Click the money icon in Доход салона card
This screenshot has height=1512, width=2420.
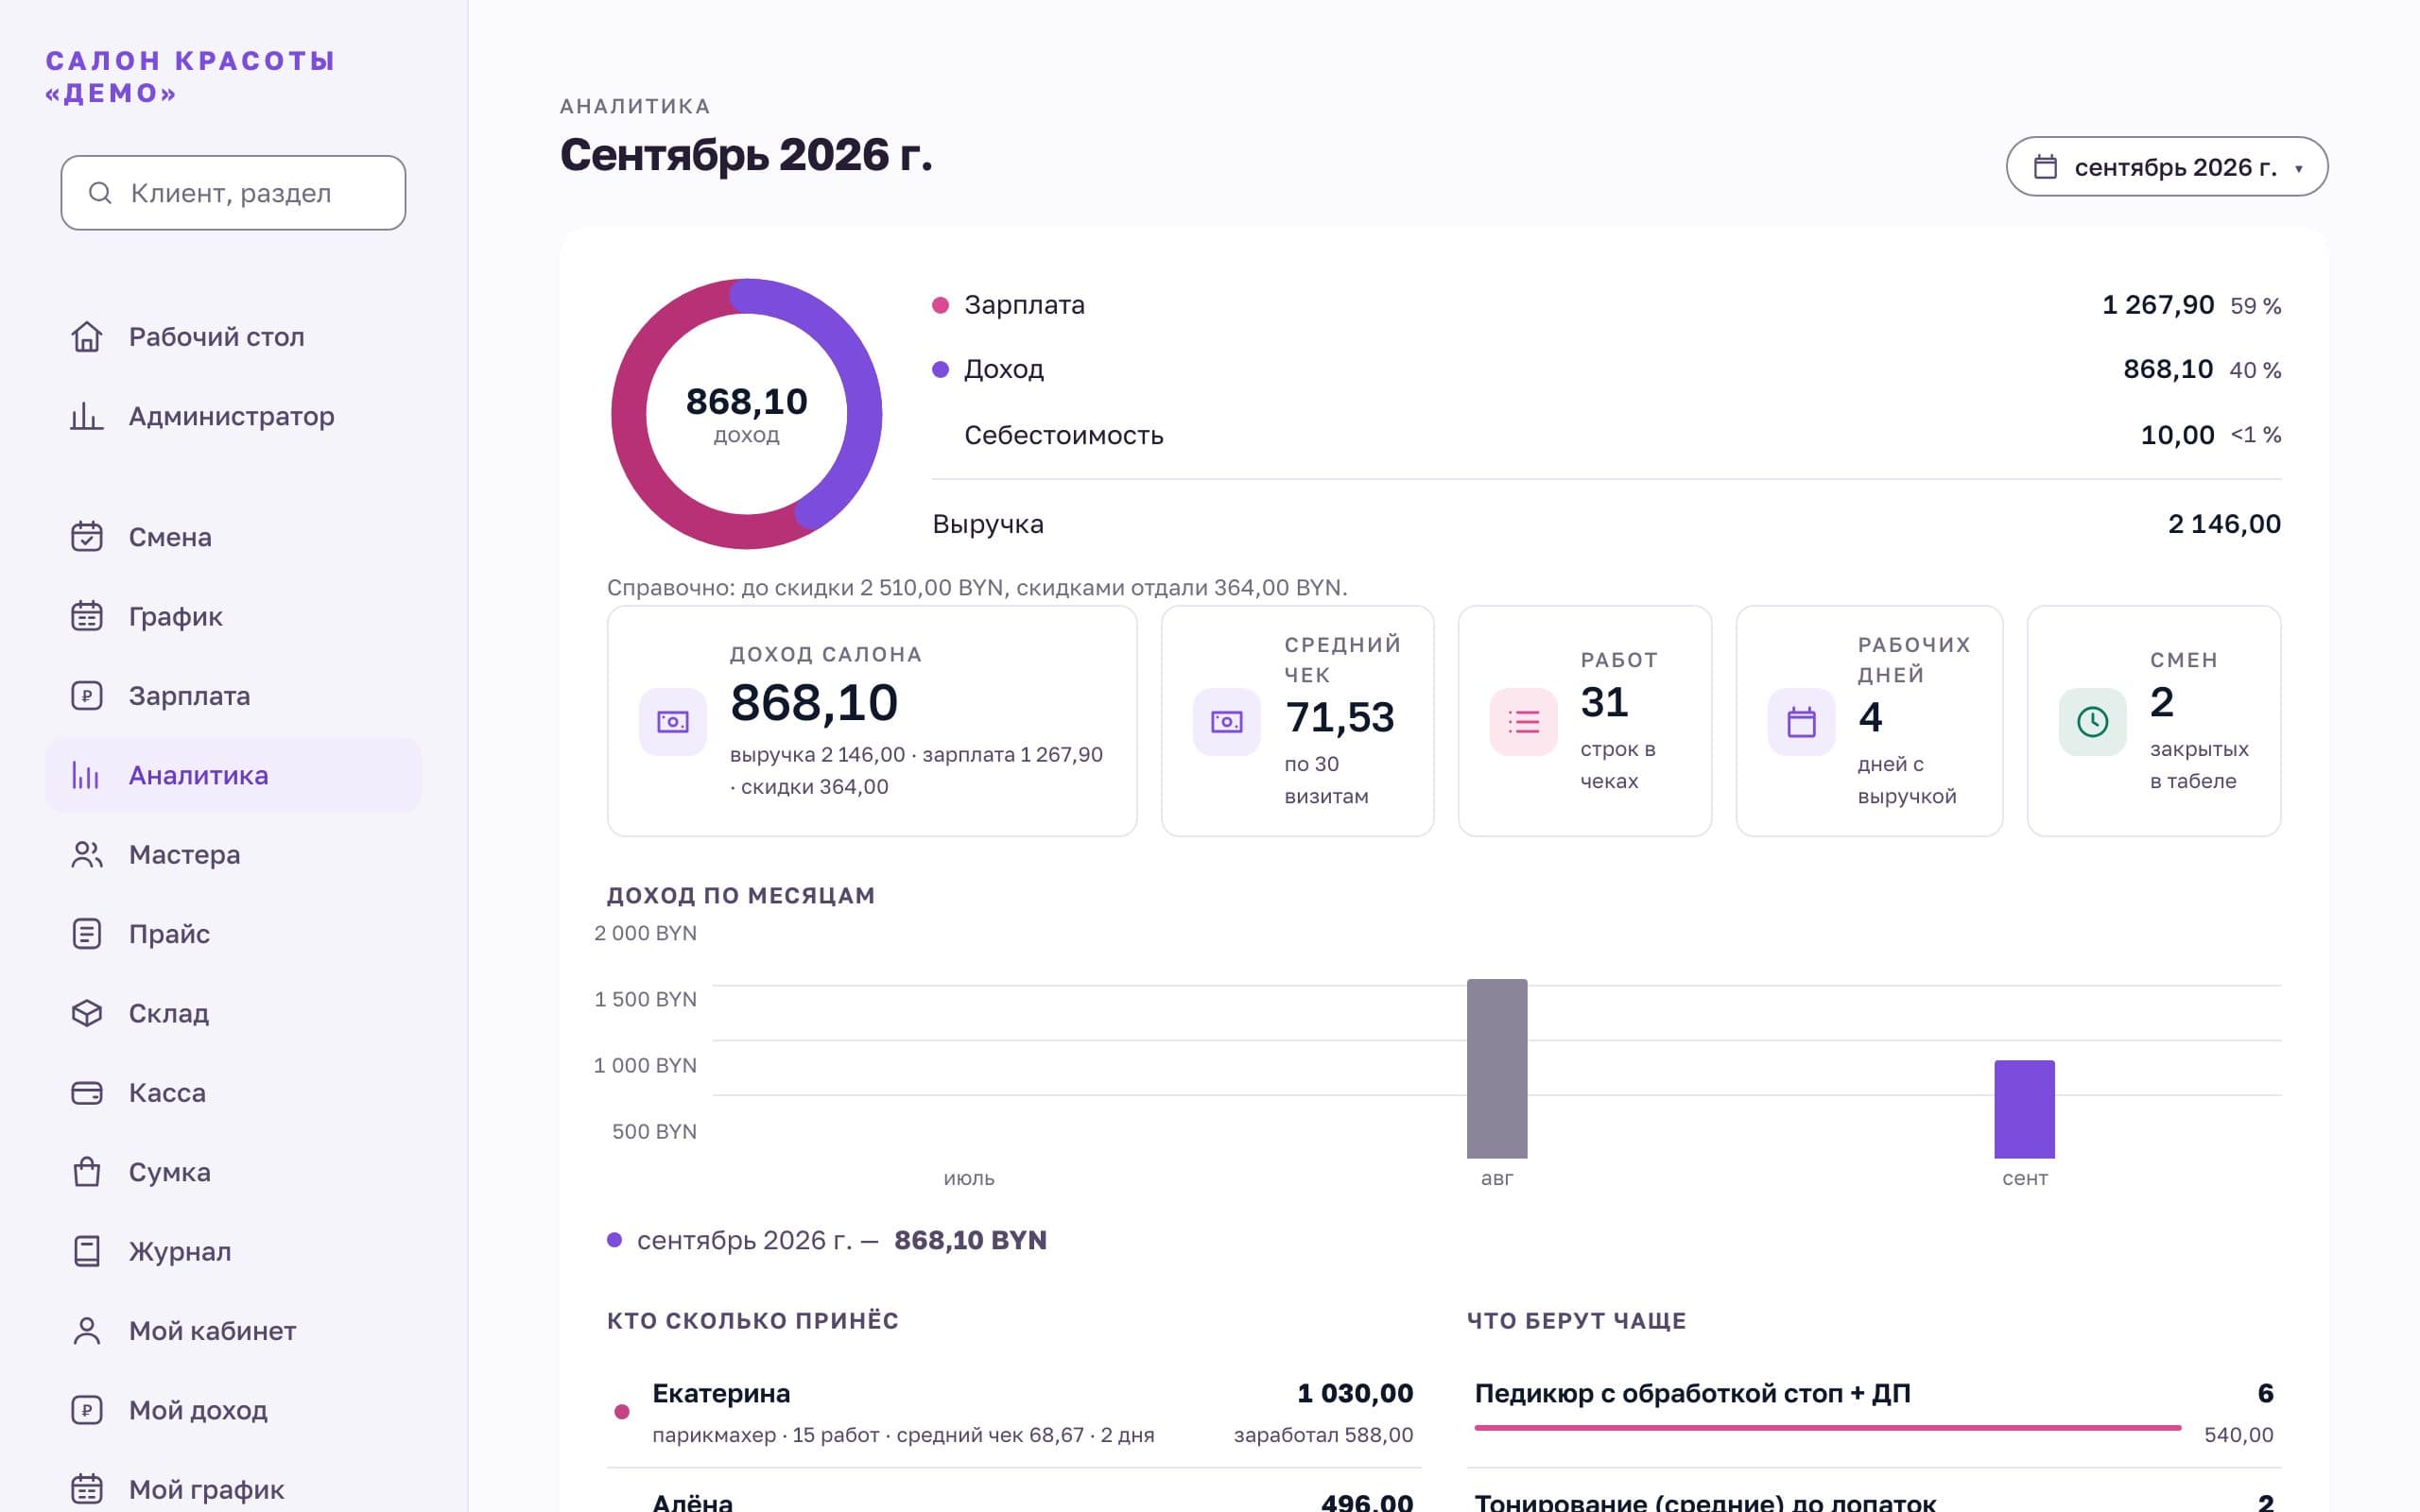[673, 722]
